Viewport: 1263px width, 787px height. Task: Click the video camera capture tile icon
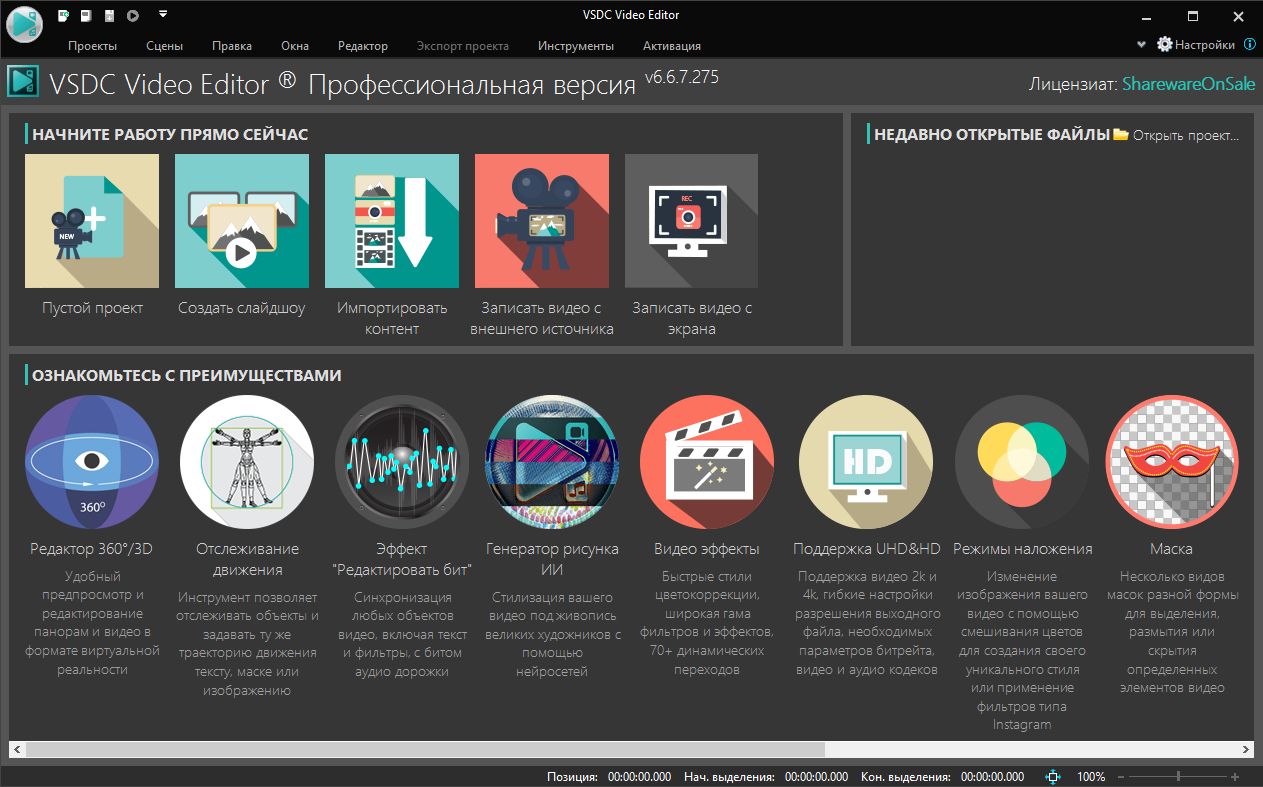[x=542, y=221]
